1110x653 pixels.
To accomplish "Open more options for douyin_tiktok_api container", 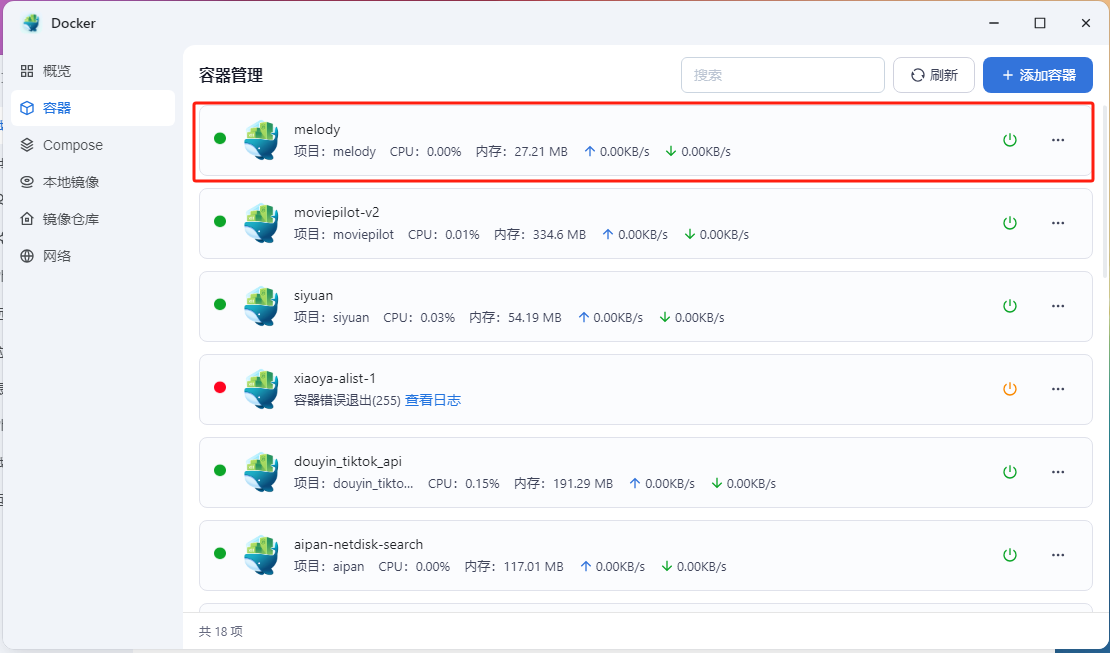I will [1058, 472].
